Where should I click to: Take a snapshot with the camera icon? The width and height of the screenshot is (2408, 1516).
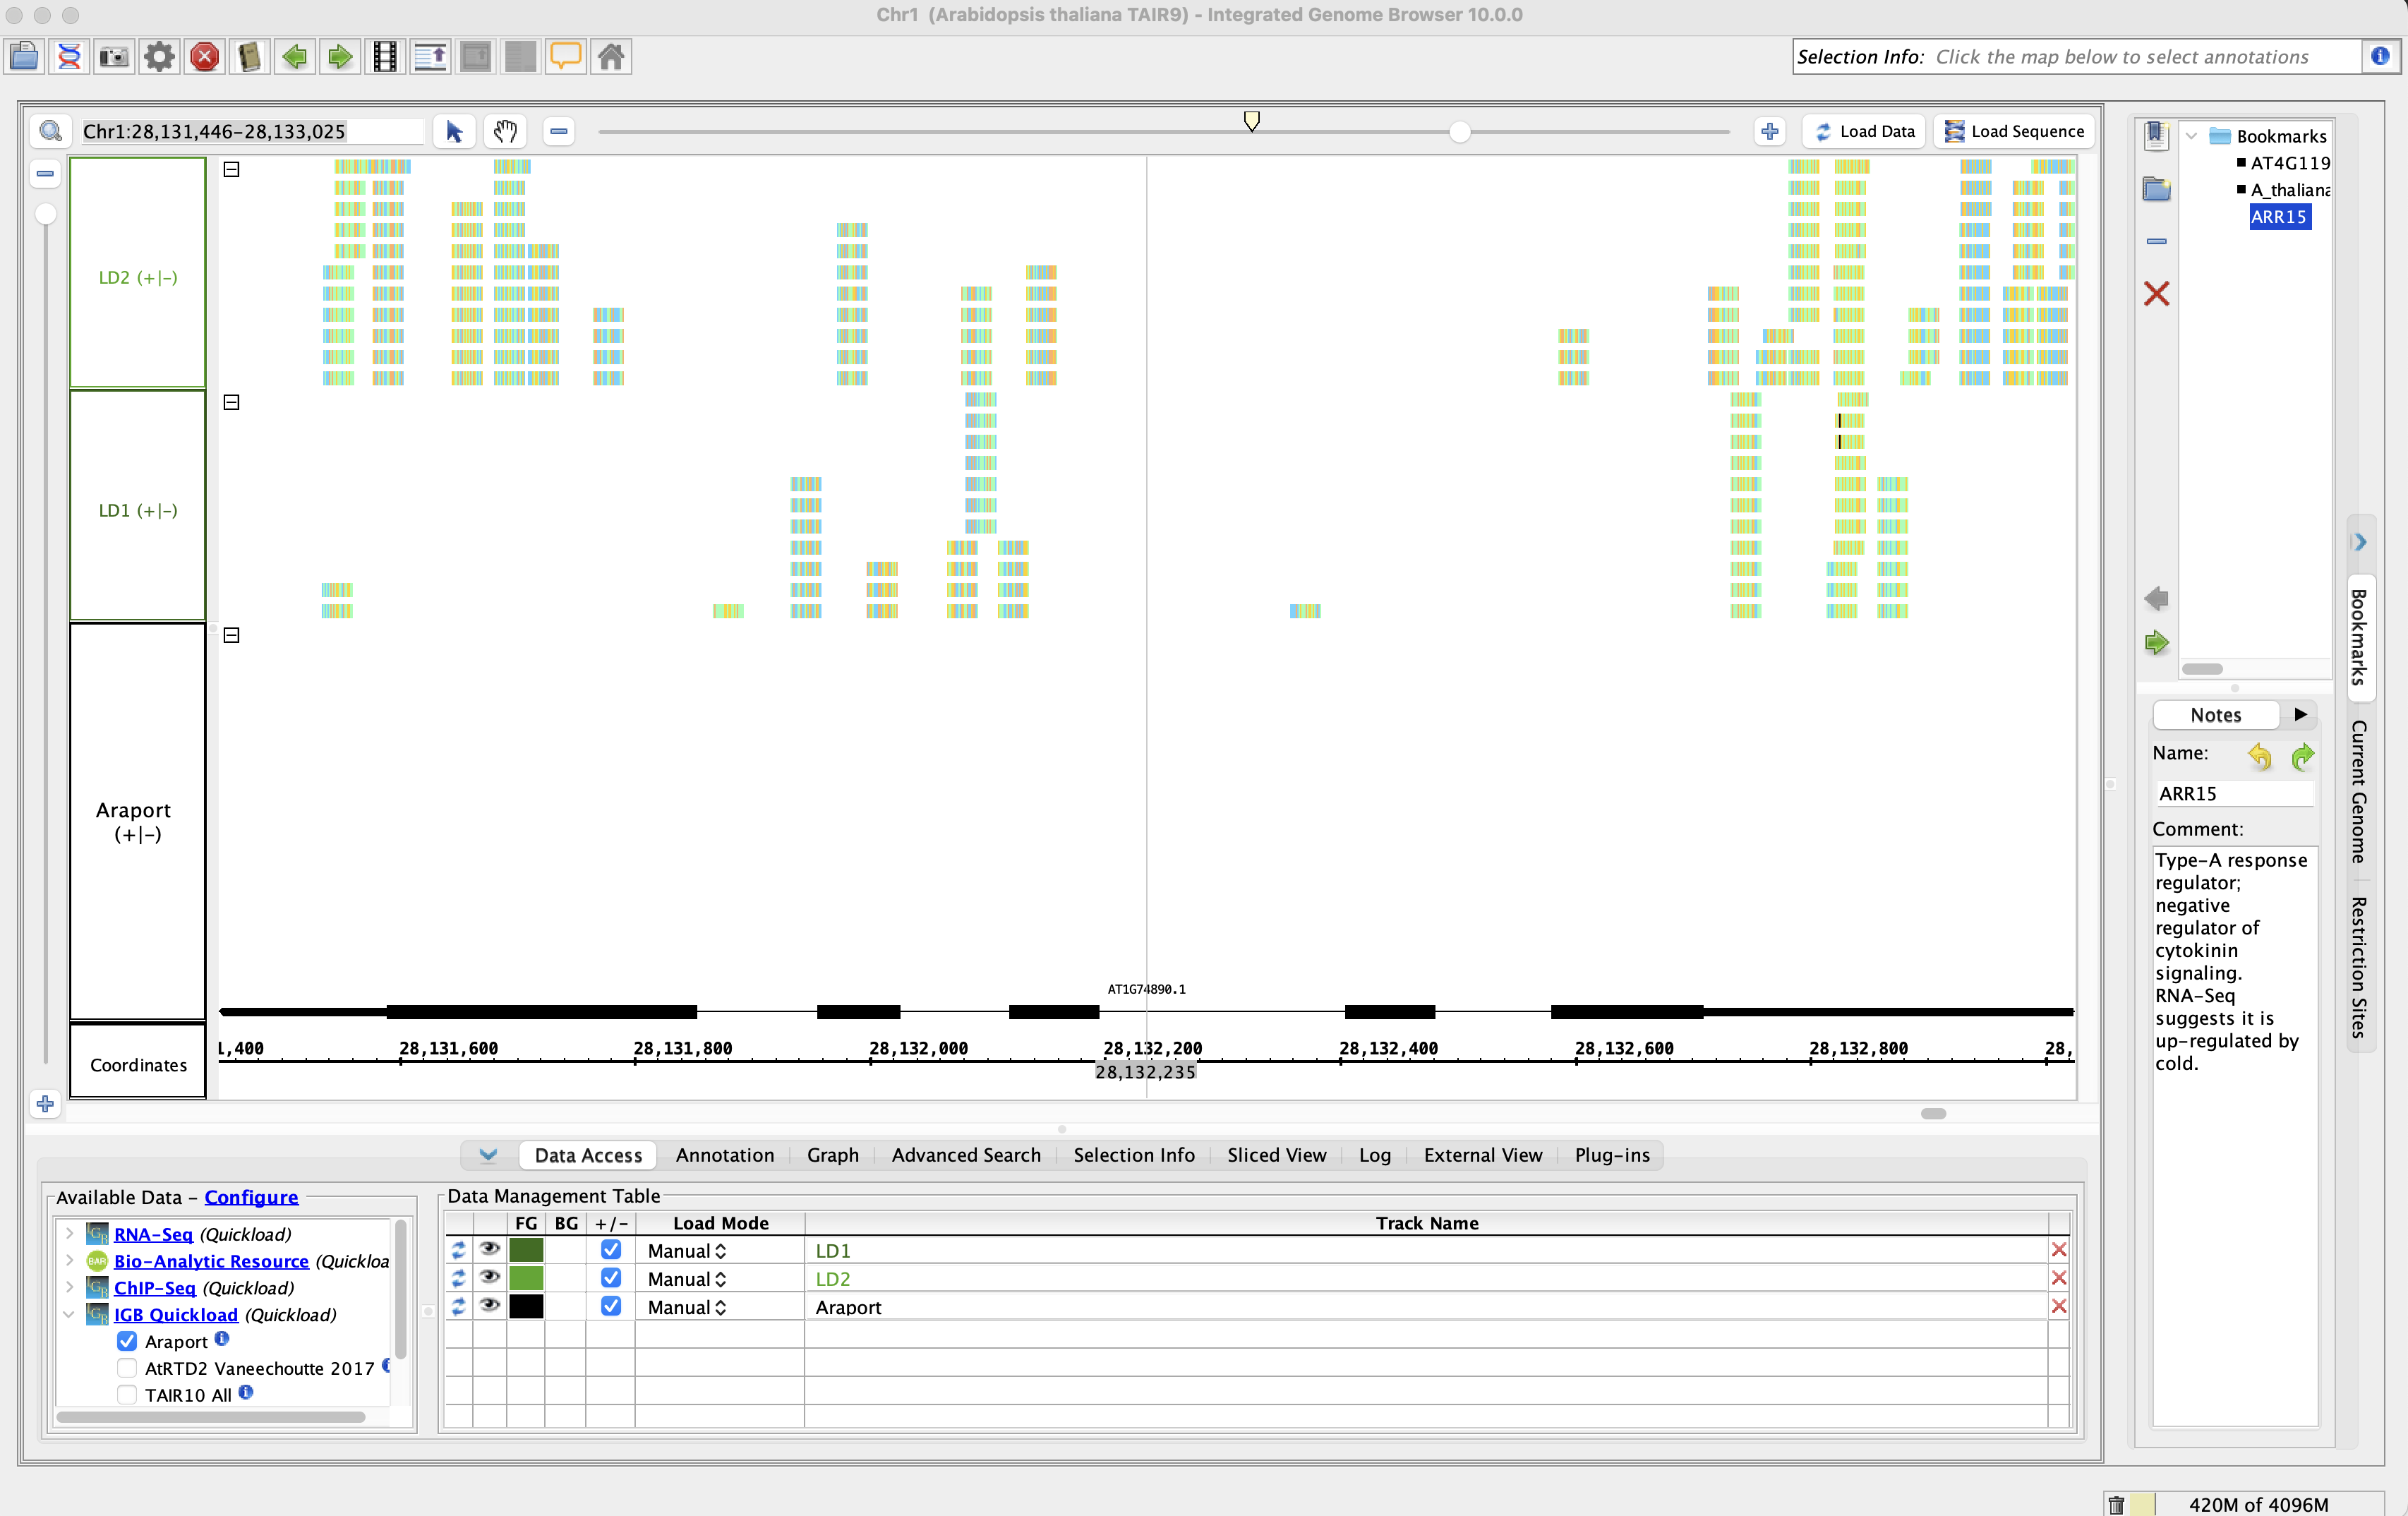point(114,56)
